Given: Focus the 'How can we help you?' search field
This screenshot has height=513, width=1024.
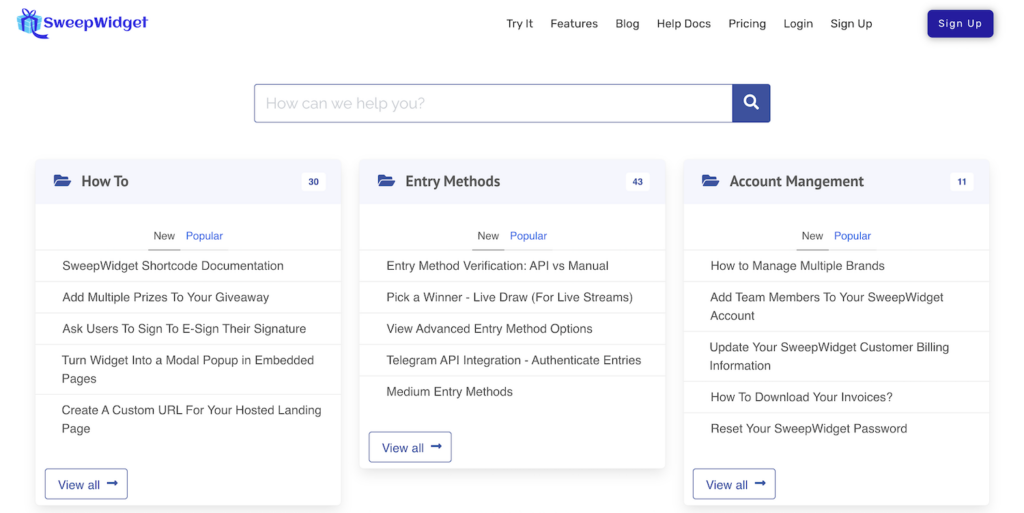Looking at the screenshot, I should pyautogui.click(x=493, y=103).
